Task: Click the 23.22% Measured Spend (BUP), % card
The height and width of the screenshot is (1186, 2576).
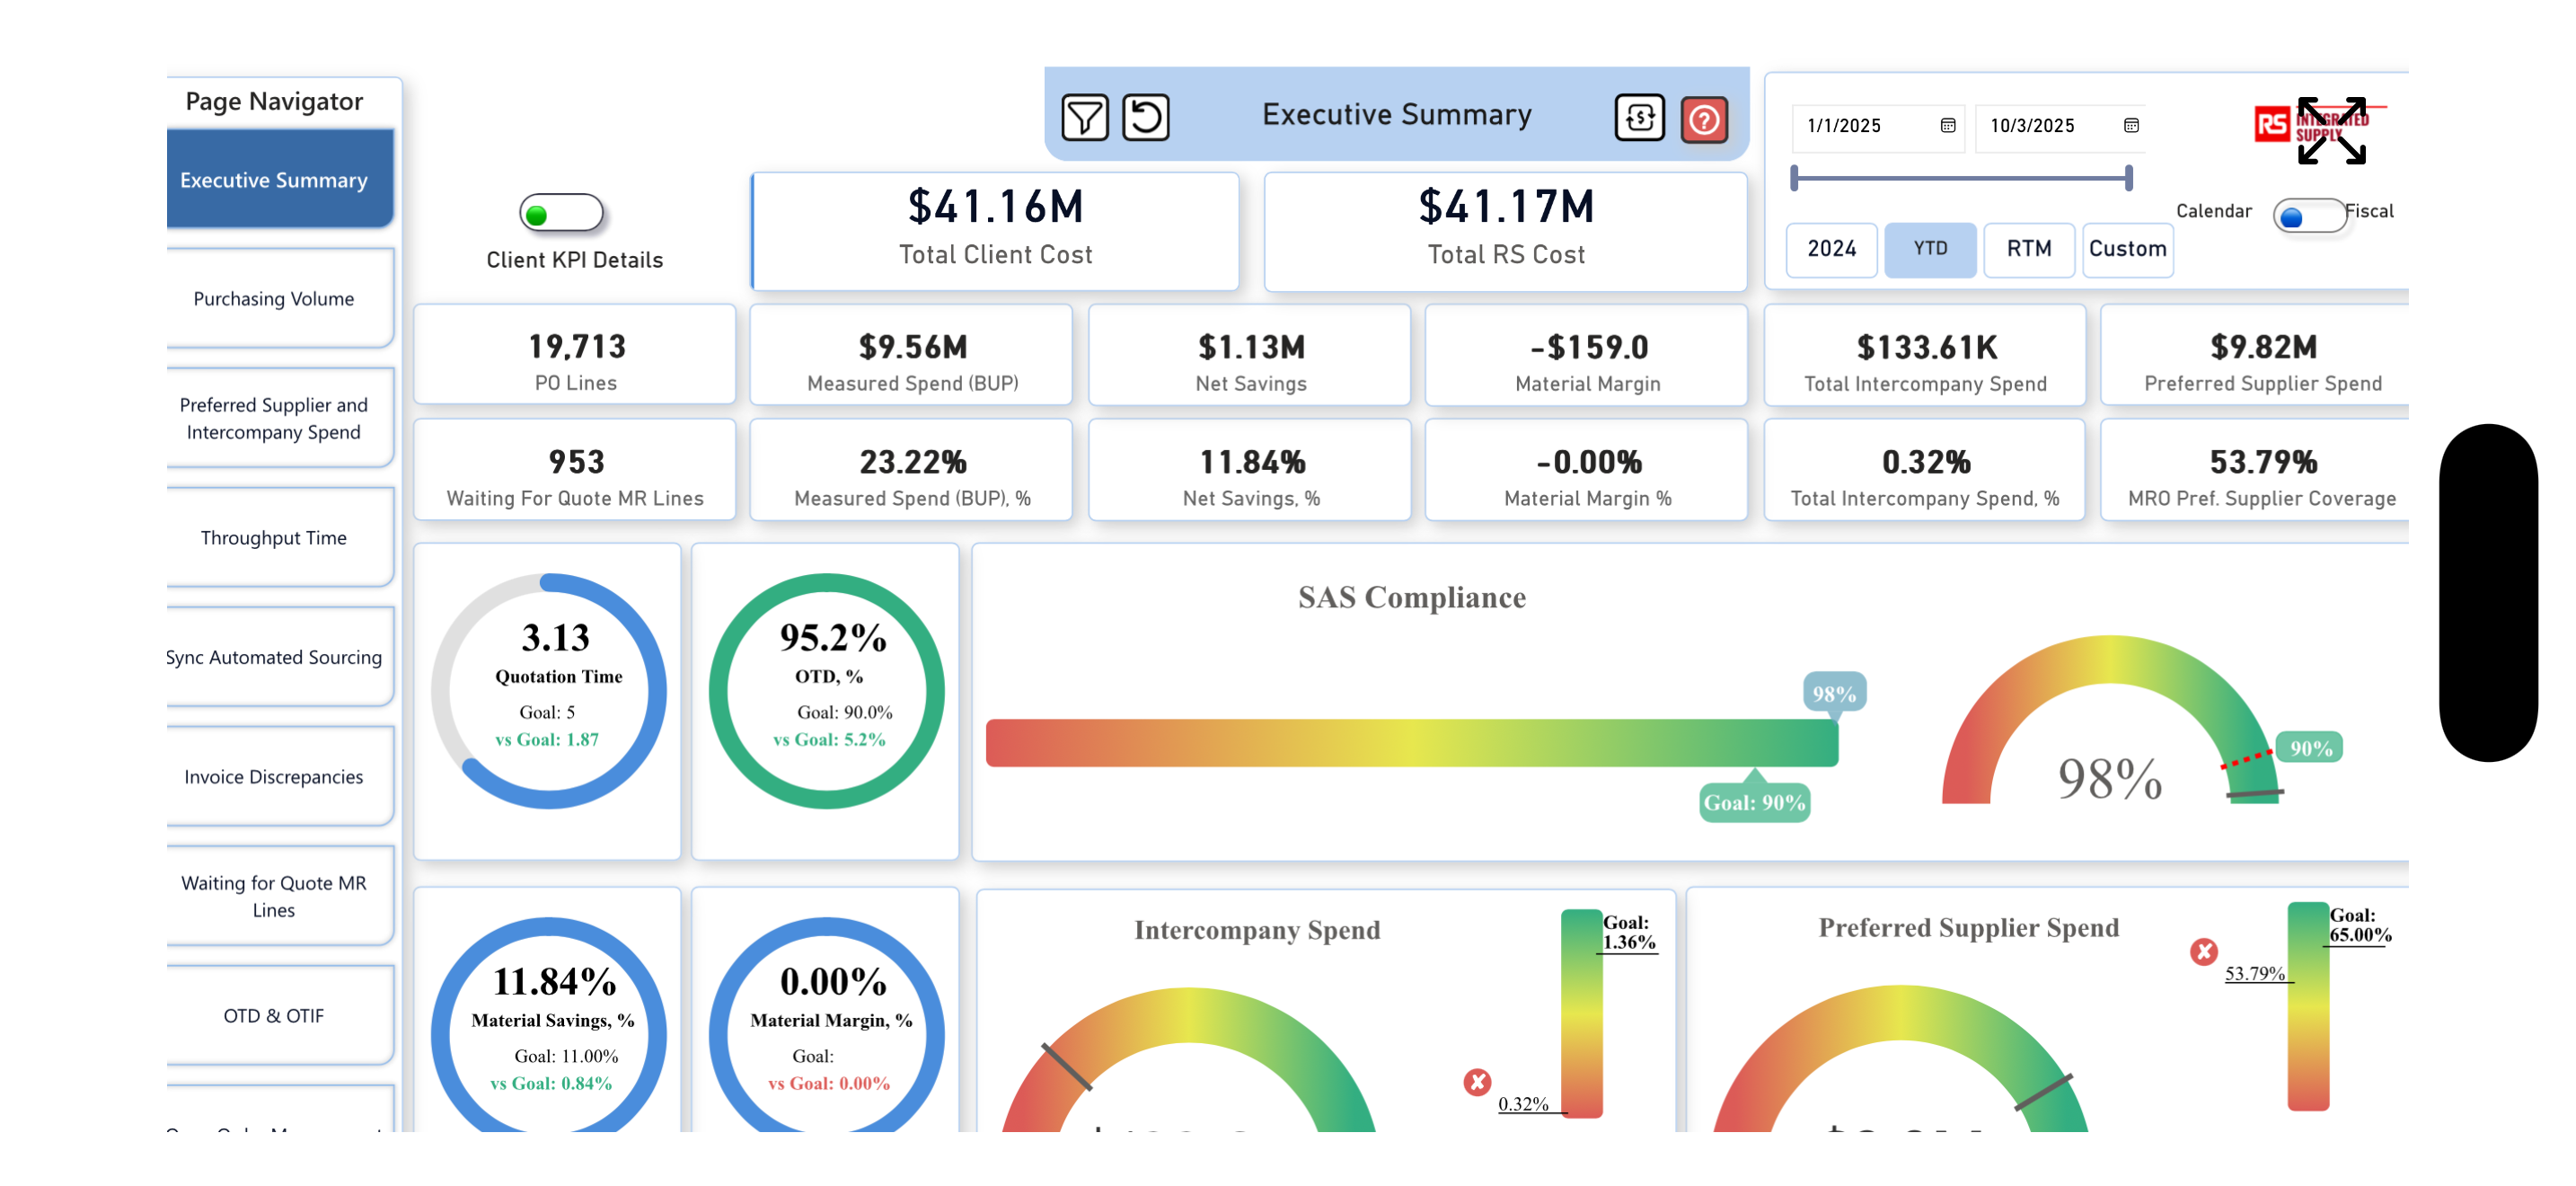Action: tap(912, 470)
